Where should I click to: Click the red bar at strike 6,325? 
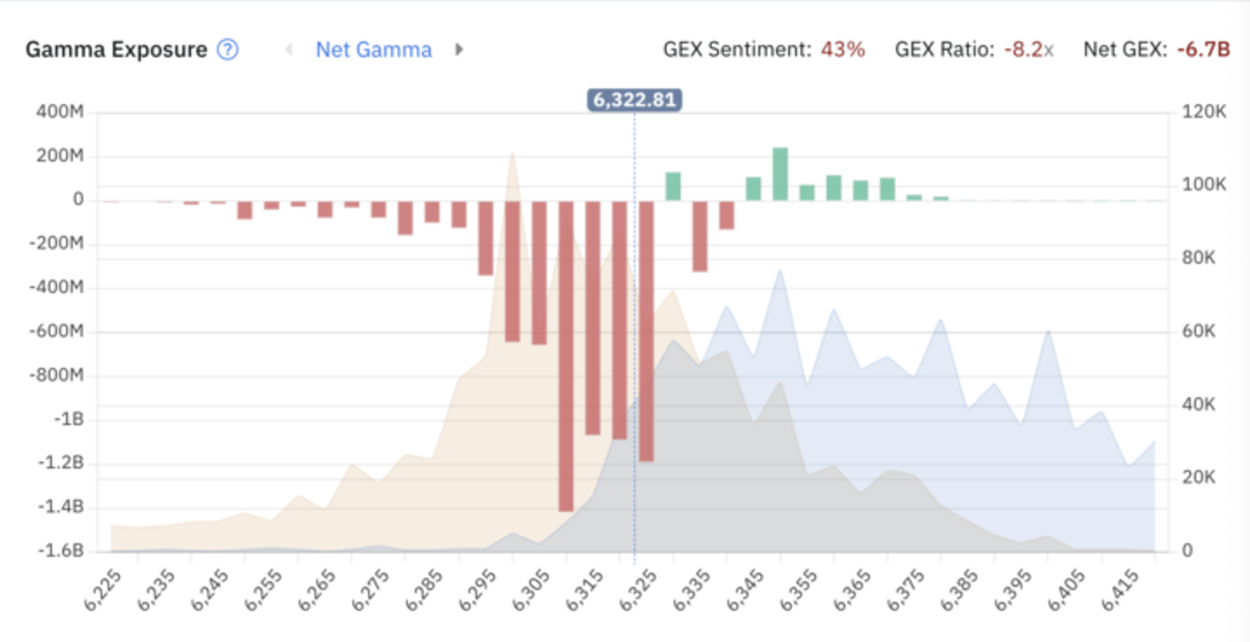click(x=646, y=330)
